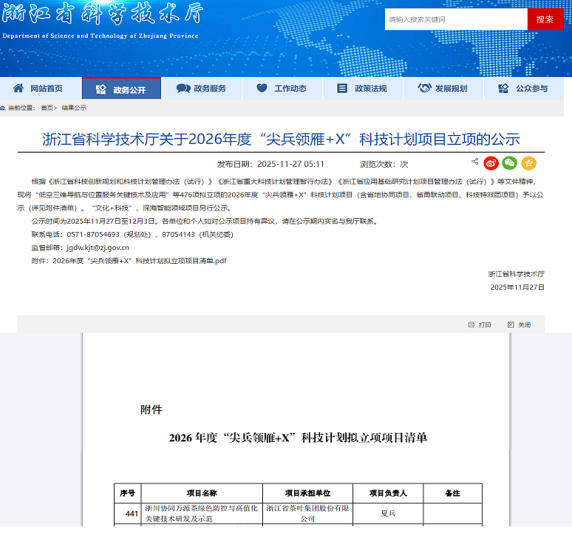The height and width of the screenshot is (536, 572).
Task: Click the heart icon for 工作动态
Action: coord(262,88)
